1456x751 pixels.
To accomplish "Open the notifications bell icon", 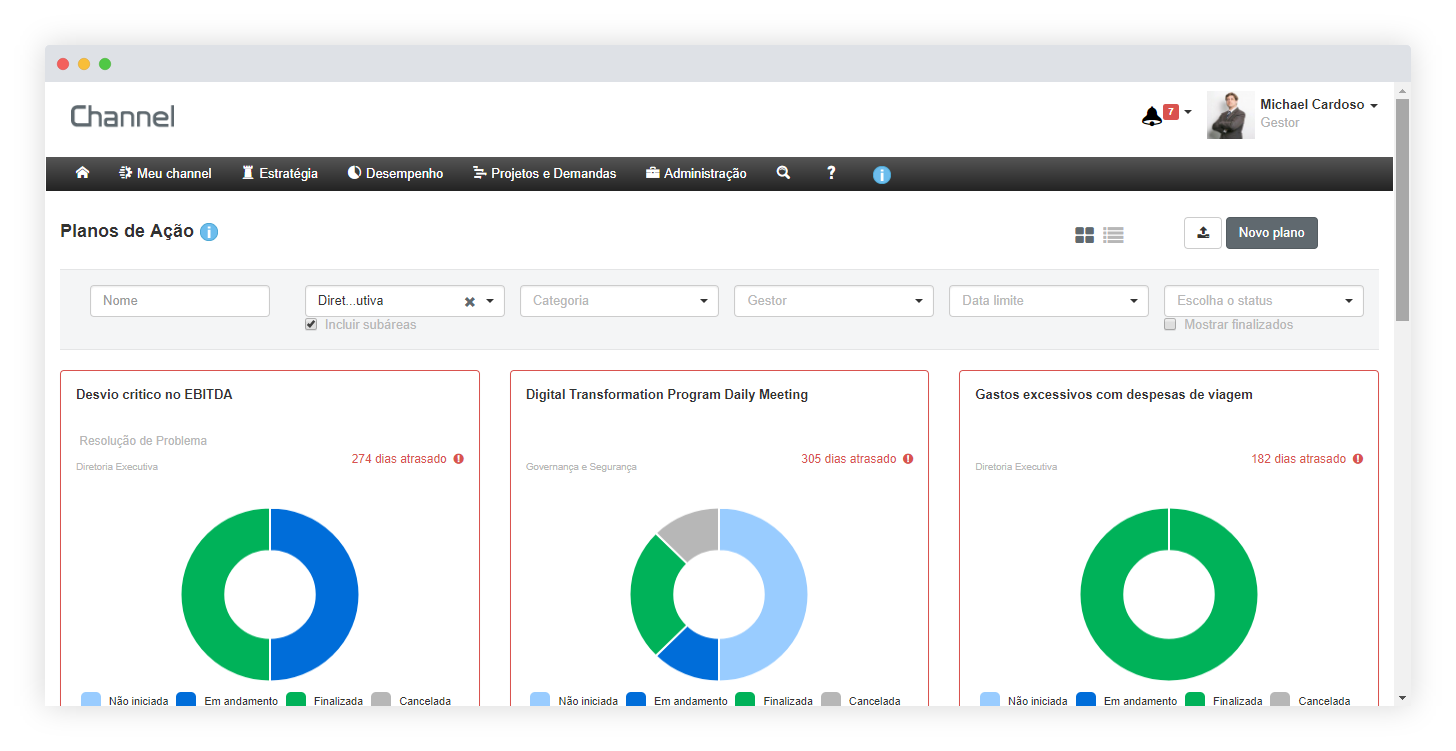I will point(1152,116).
